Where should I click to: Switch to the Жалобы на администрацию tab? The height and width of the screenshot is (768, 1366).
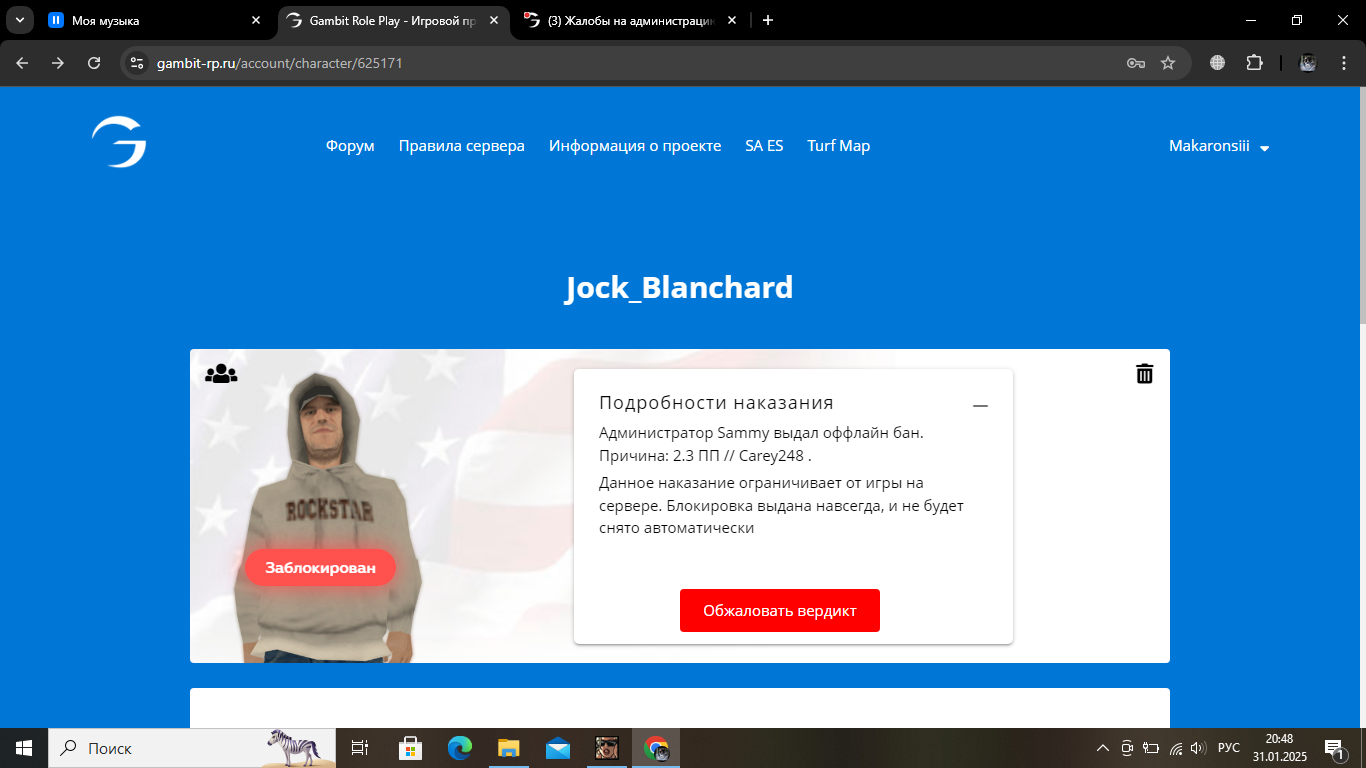pos(630,20)
